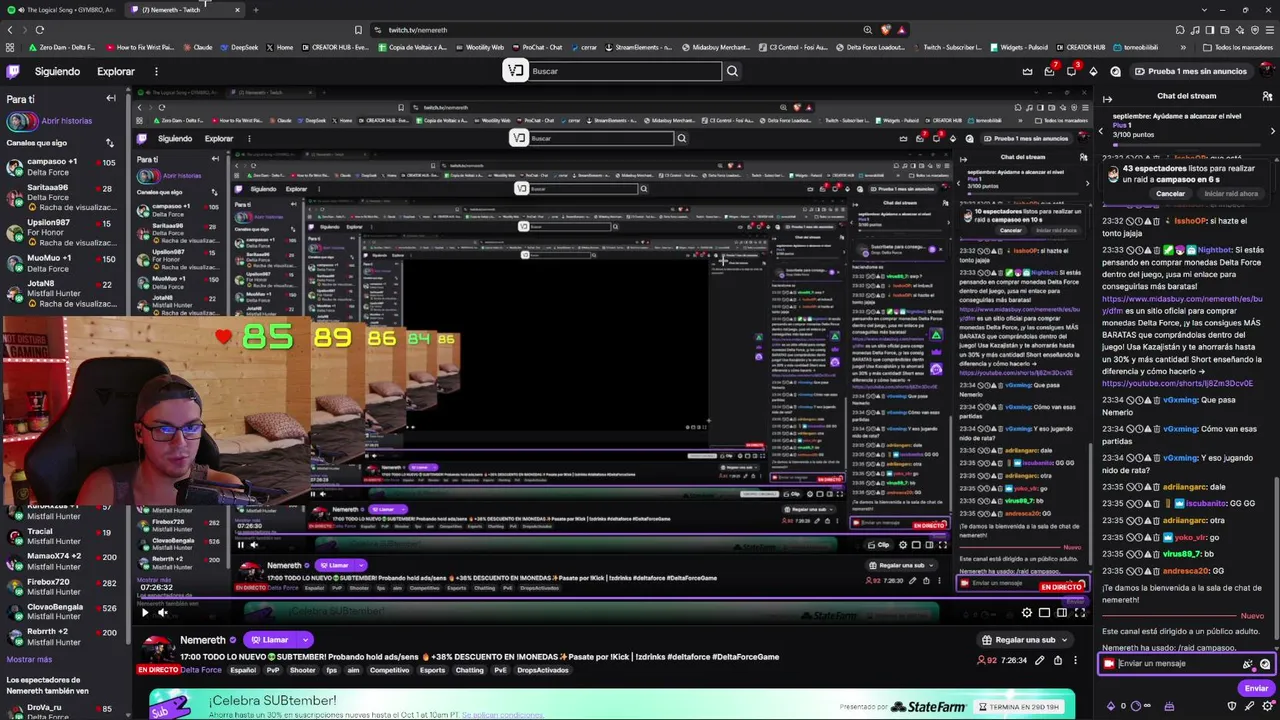This screenshot has width=1280, height=720.
Task: Open the emote picker in chat input
Action: 1265,664
